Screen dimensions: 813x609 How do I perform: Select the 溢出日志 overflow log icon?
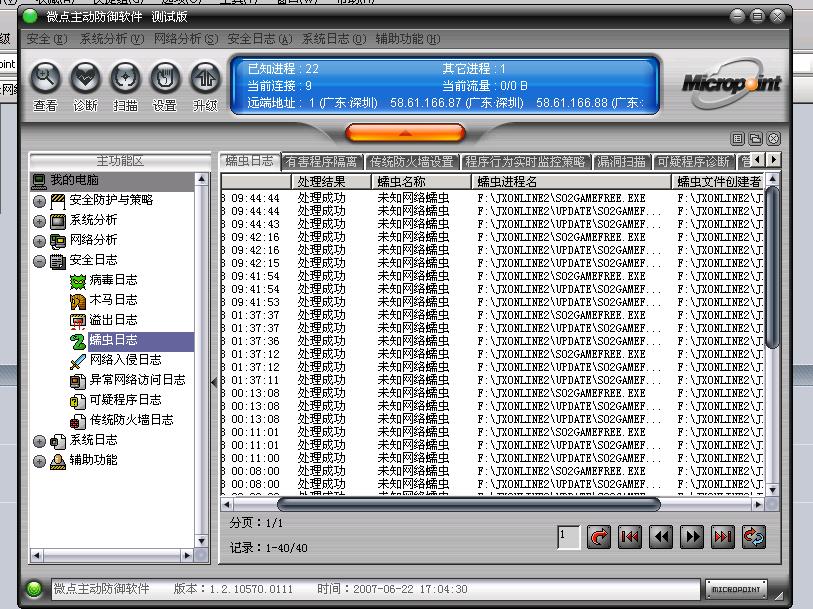click(x=78, y=321)
